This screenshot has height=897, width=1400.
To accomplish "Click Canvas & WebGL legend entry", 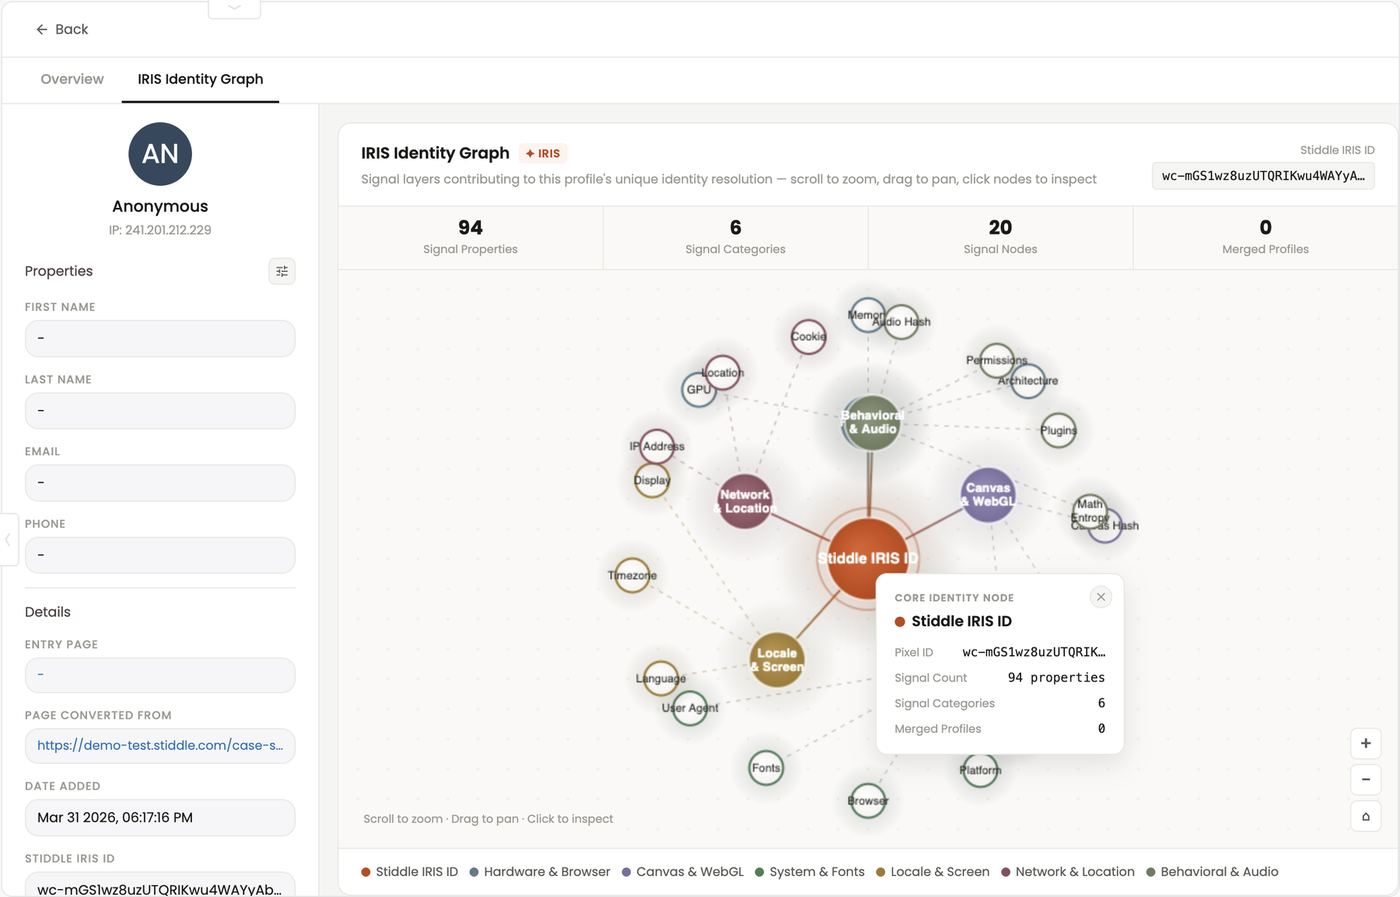I will (683, 872).
